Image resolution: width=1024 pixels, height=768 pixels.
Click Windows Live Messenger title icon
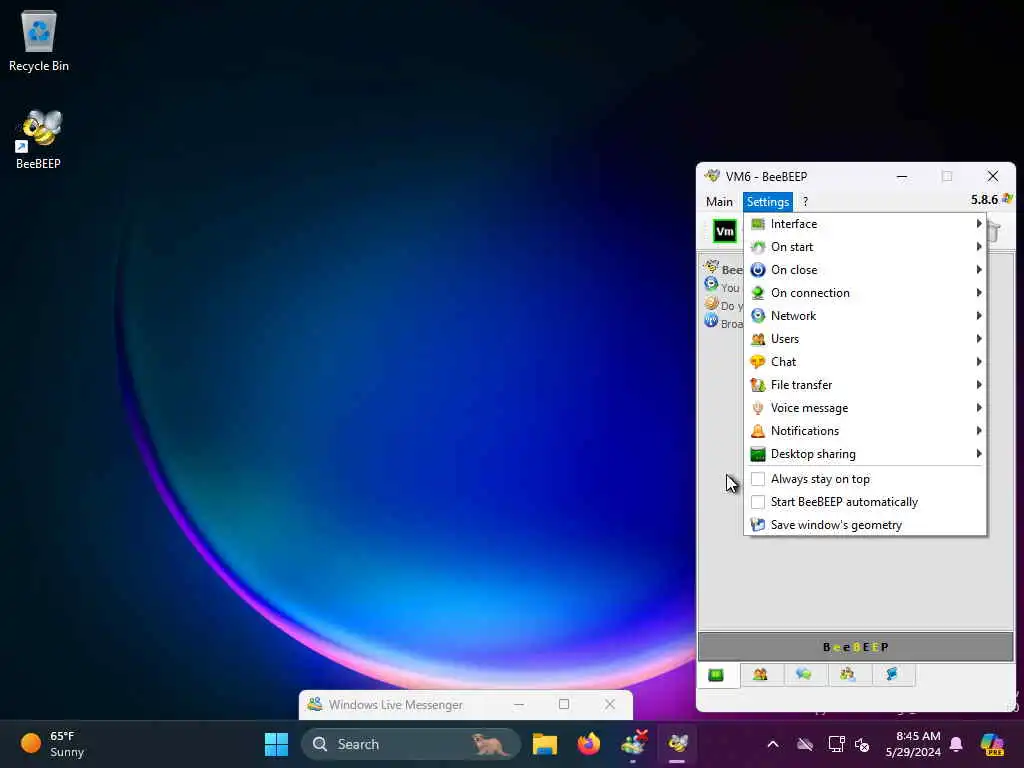coord(315,704)
